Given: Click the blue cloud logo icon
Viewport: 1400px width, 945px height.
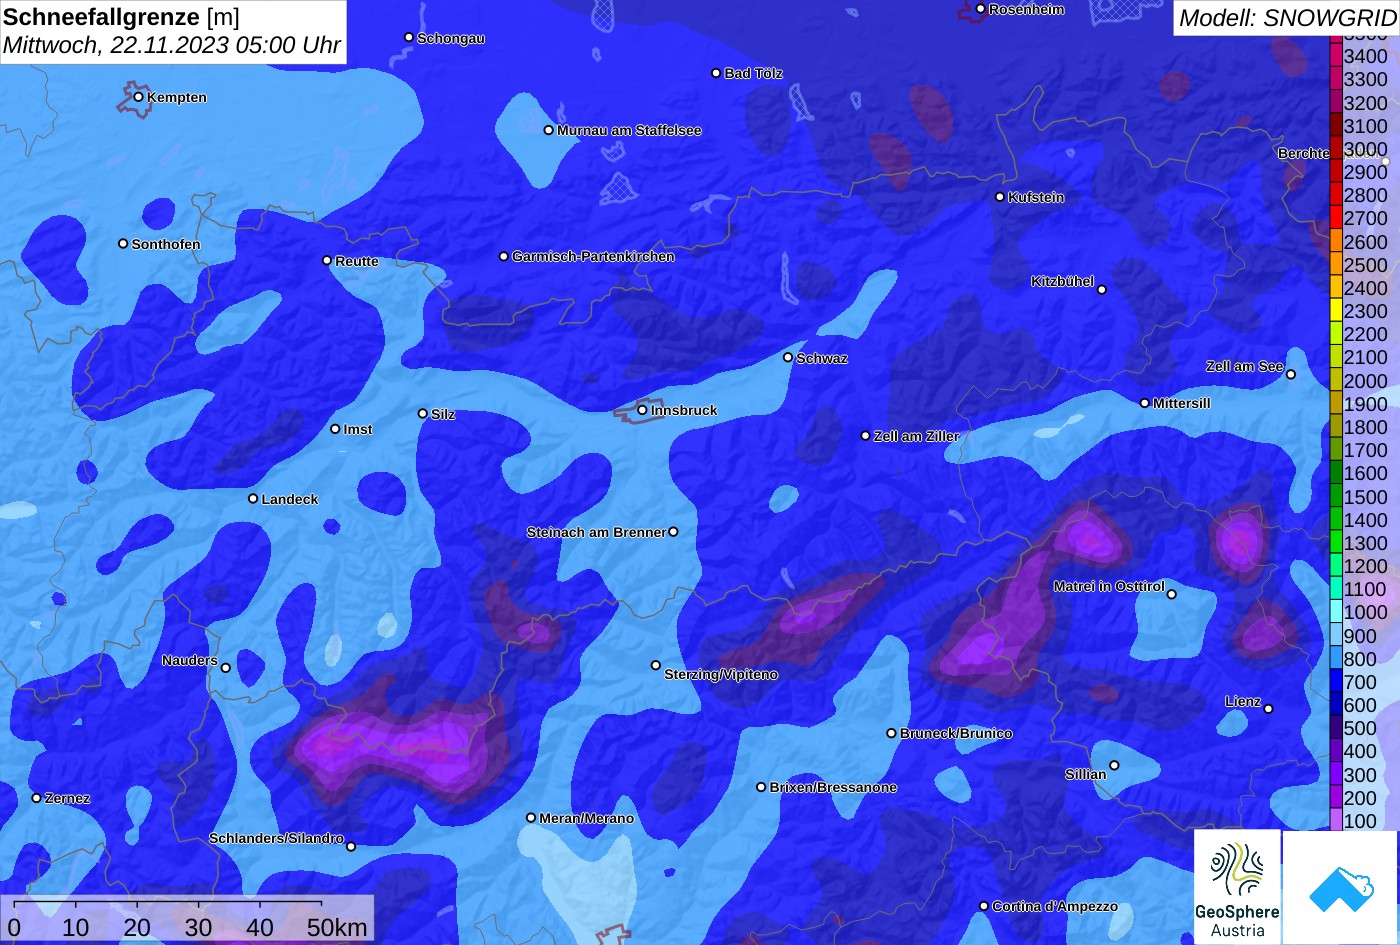Looking at the screenshot, I should (1341, 887).
